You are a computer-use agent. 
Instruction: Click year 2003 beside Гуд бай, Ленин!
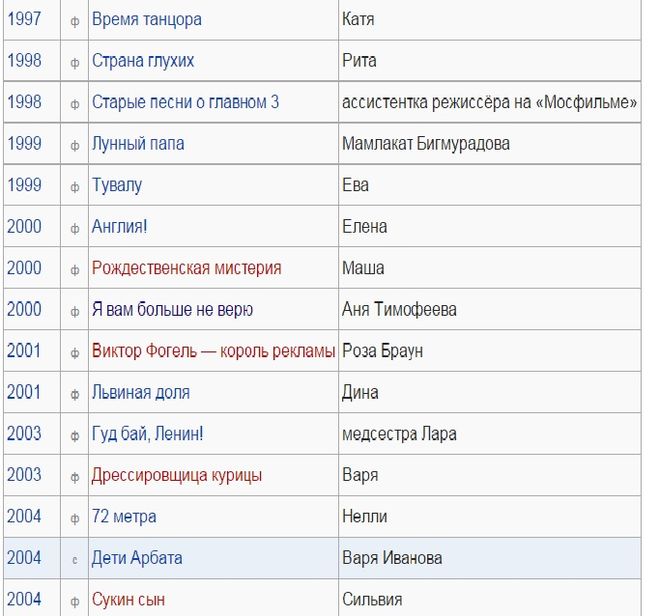click(24, 434)
